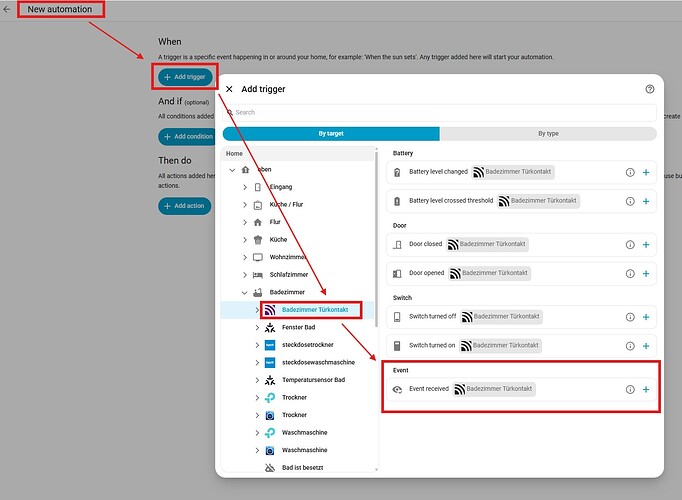Expand steckdosewaschmaschine device
The image size is (682, 500).
click(257, 363)
